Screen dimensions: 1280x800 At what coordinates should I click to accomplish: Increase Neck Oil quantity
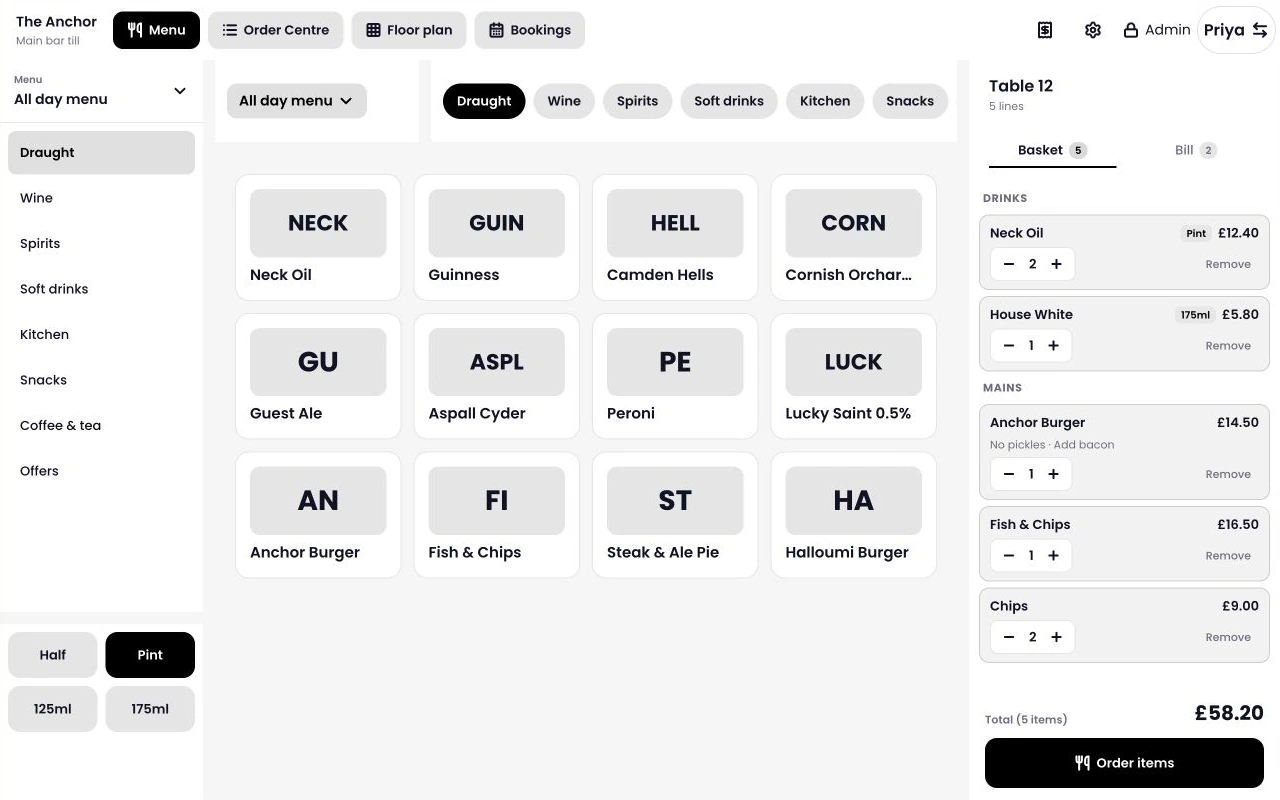(1056, 264)
